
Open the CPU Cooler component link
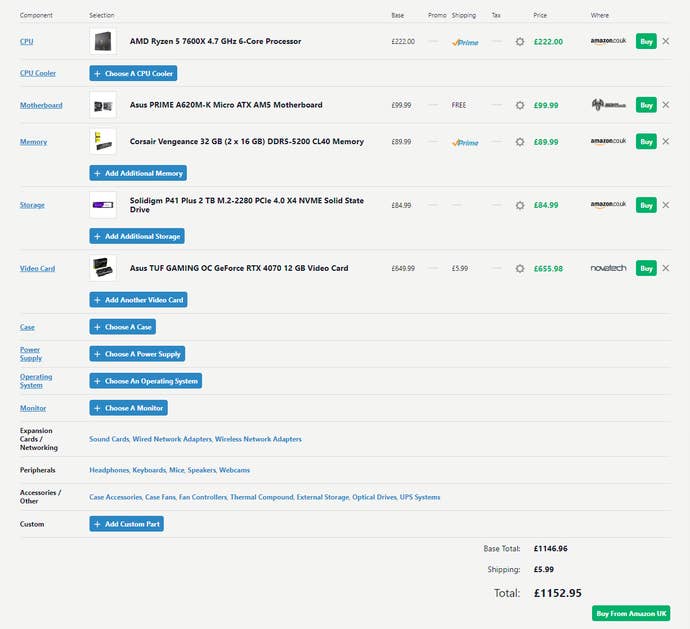(x=38, y=73)
